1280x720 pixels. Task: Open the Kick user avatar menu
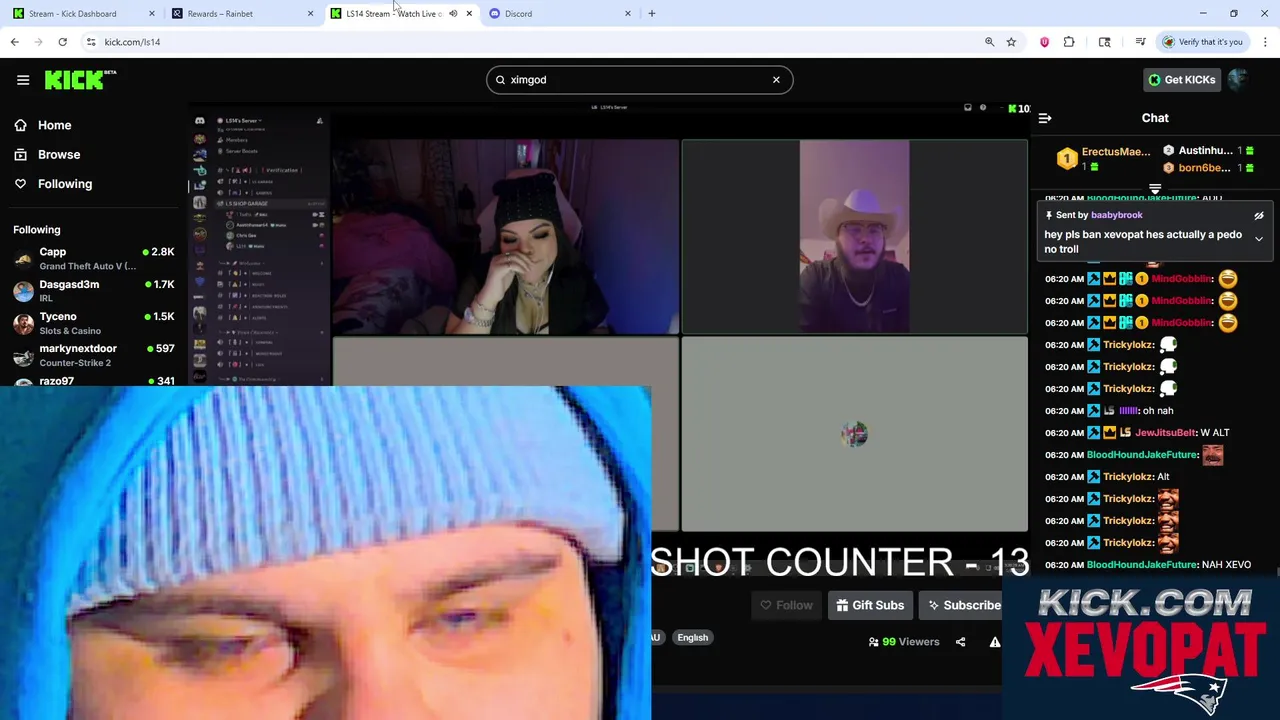pyautogui.click(x=1239, y=80)
